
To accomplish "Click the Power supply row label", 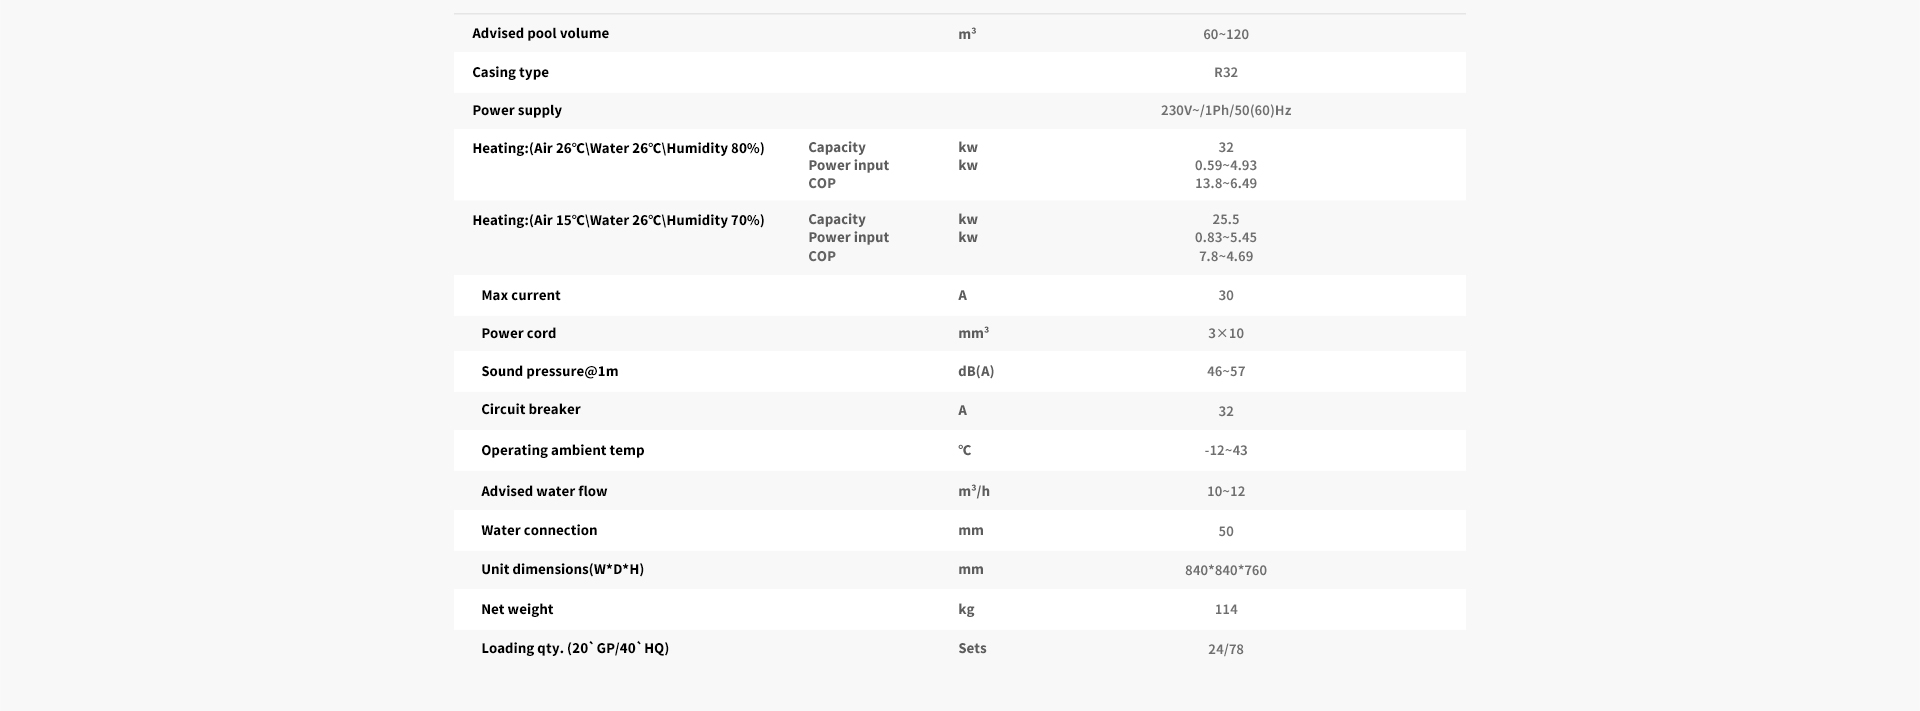I will [x=517, y=110].
